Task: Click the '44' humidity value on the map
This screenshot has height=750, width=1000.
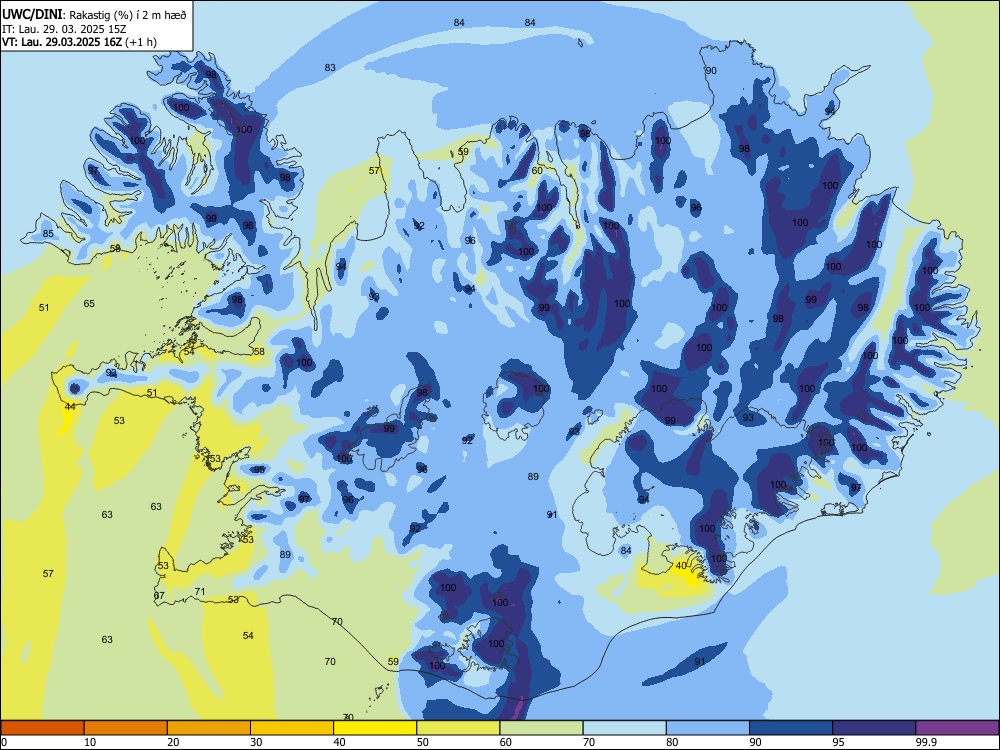Action: pyautogui.click(x=70, y=407)
